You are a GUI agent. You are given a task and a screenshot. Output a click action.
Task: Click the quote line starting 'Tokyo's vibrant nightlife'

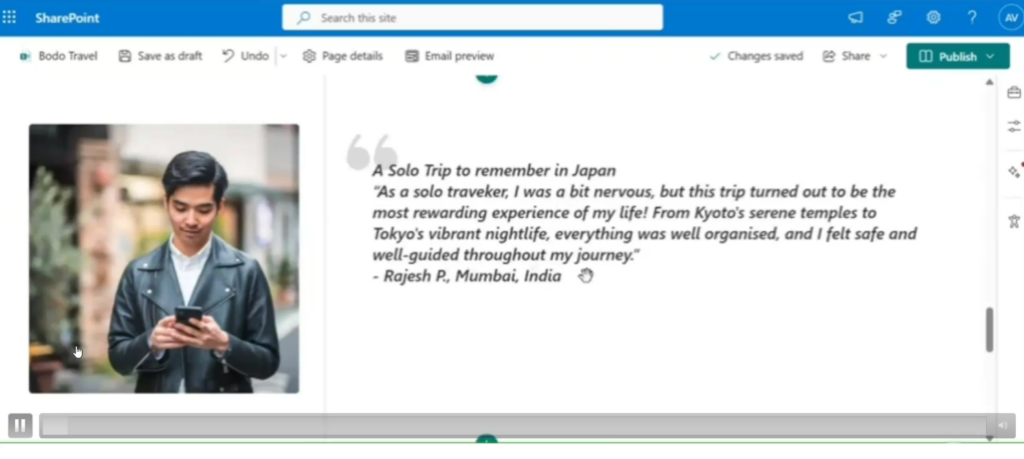[645, 234]
